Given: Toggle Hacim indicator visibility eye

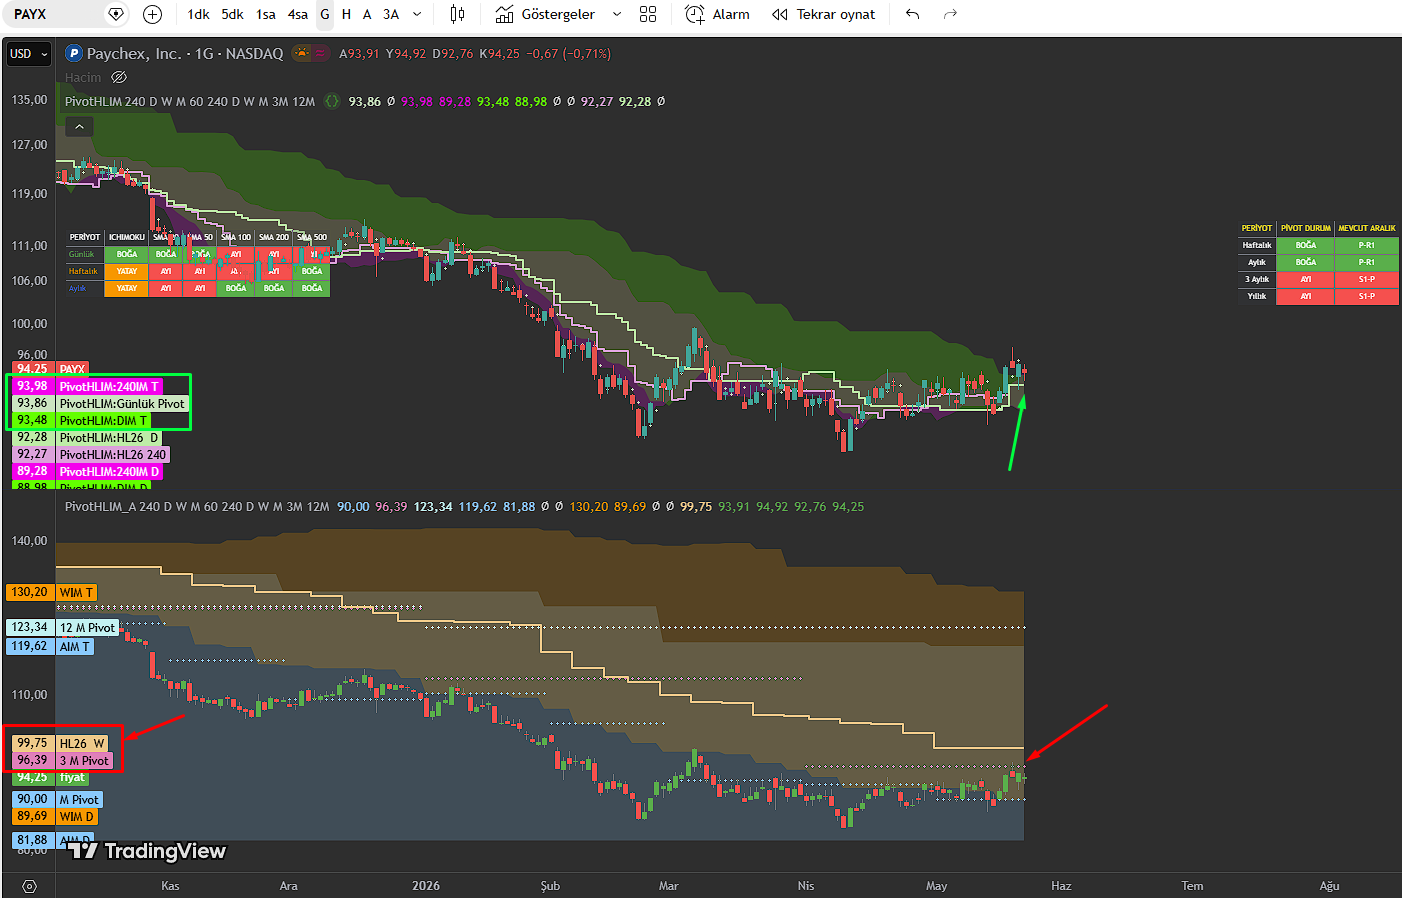Looking at the screenshot, I should [x=119, y=77].
